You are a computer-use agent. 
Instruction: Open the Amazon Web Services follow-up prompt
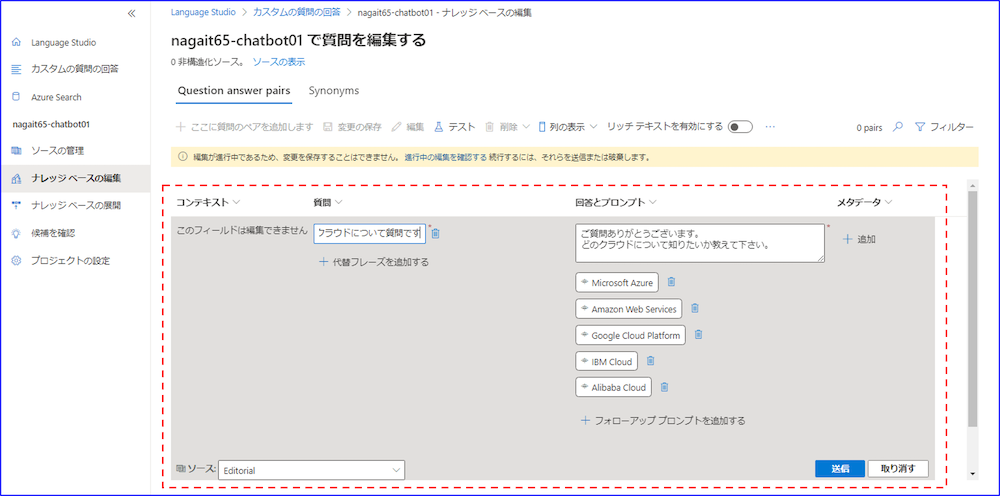pyautogui.click(x=628, y=309)
